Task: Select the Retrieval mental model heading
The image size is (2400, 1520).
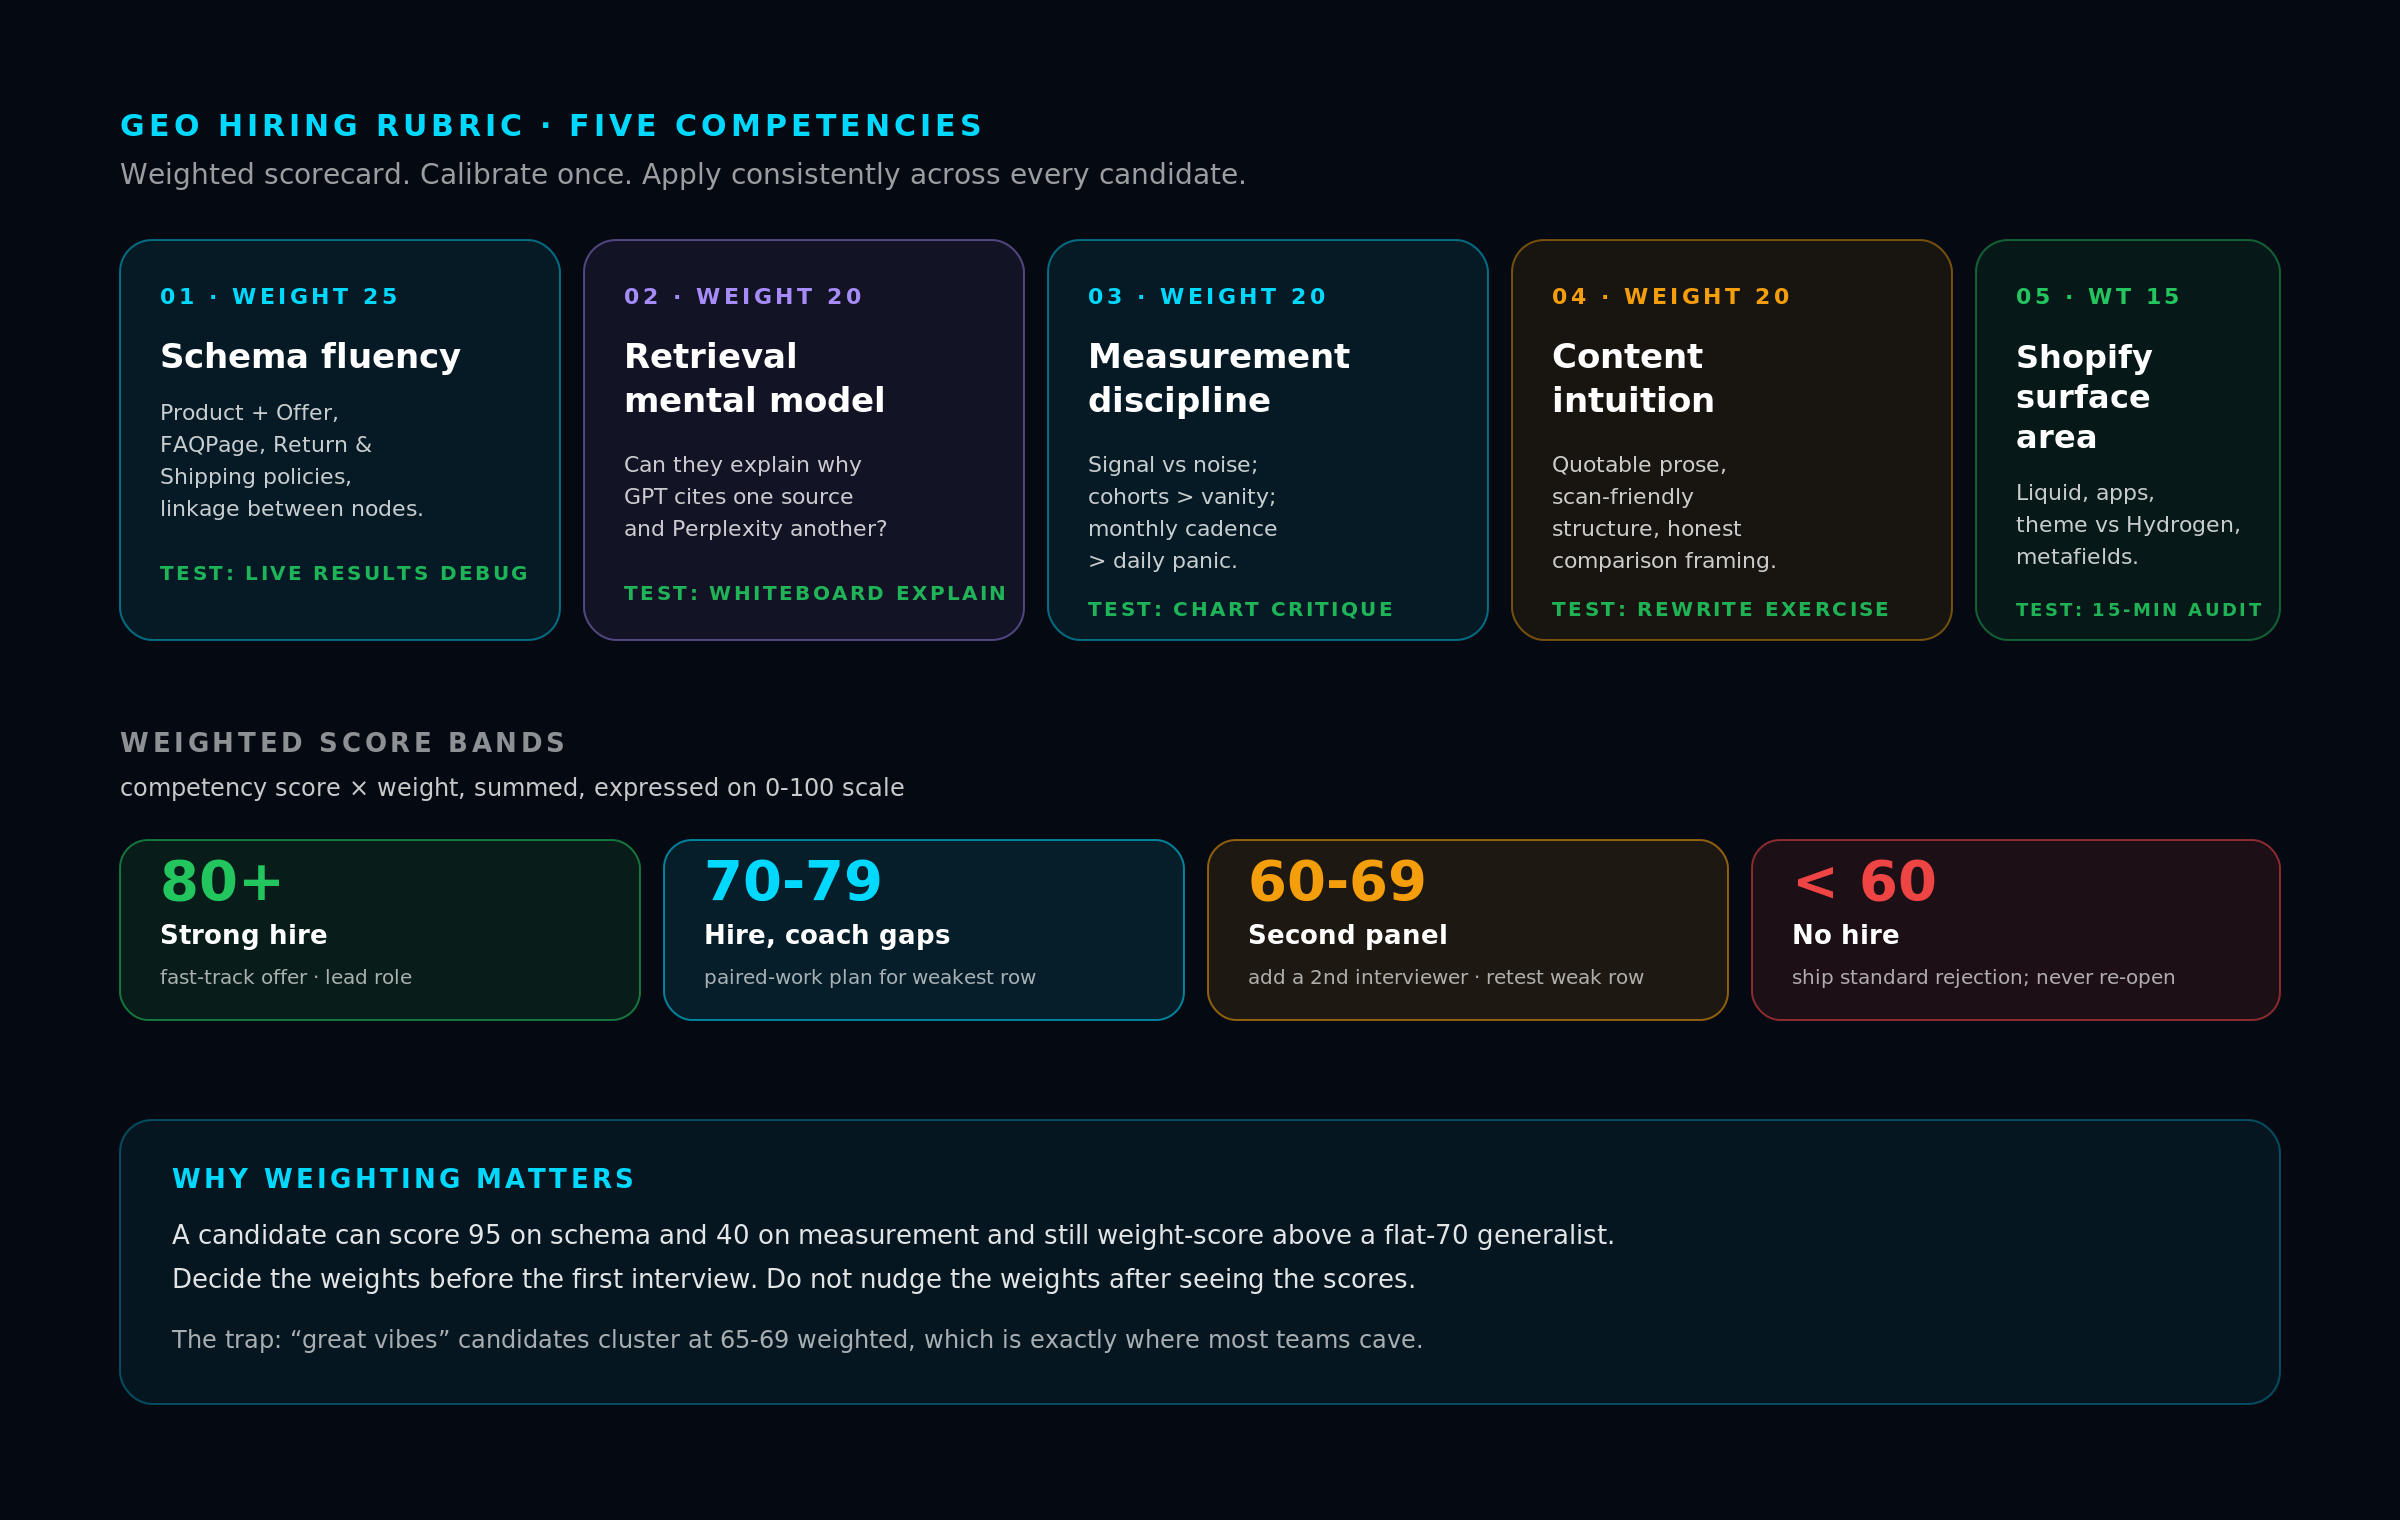Action: point(754,378)
